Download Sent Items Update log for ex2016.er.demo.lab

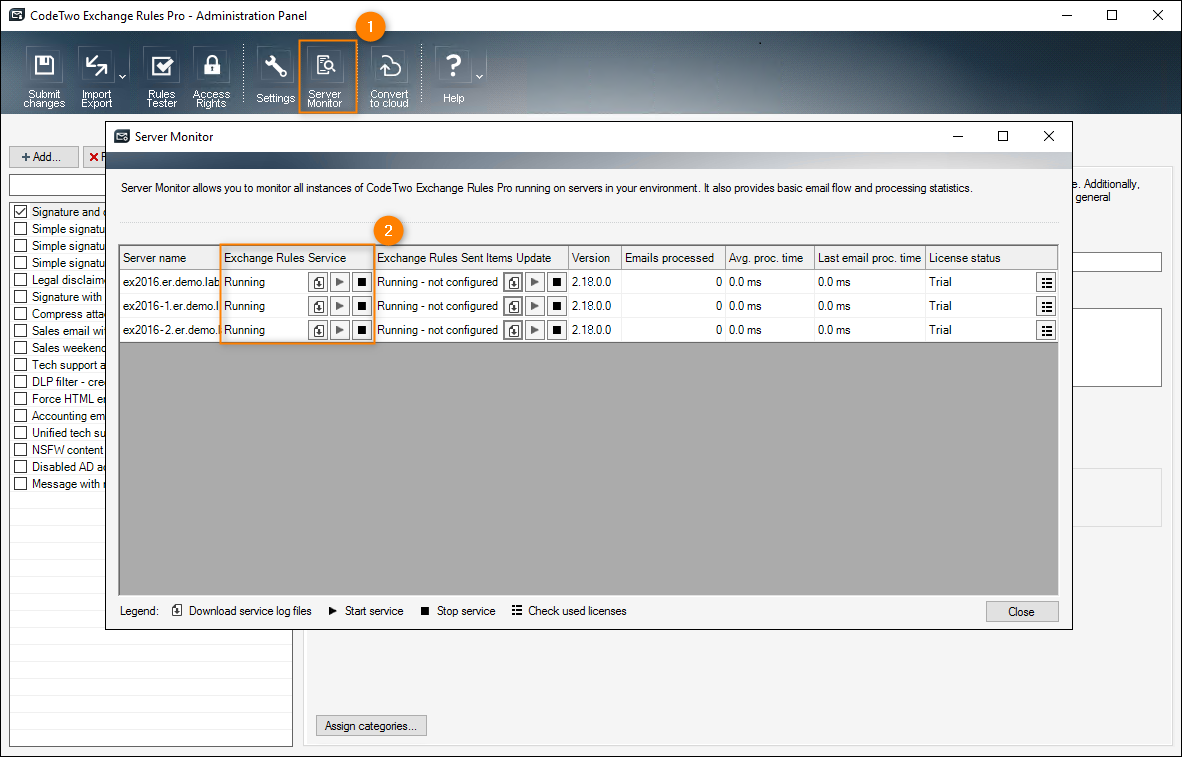click(513, 283)
